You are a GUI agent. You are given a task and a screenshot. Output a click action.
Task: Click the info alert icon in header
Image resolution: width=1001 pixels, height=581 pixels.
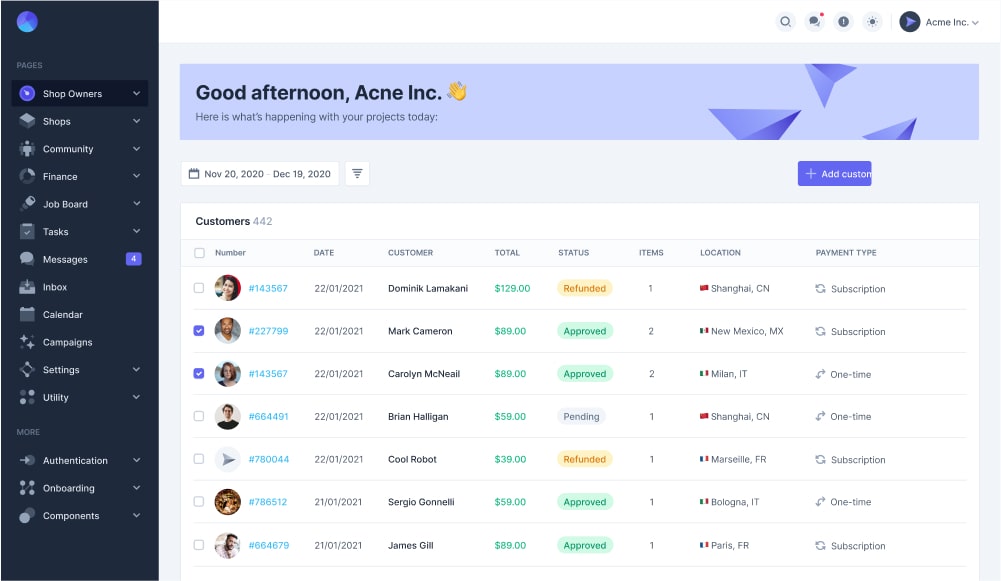click(x=844, y=22)
